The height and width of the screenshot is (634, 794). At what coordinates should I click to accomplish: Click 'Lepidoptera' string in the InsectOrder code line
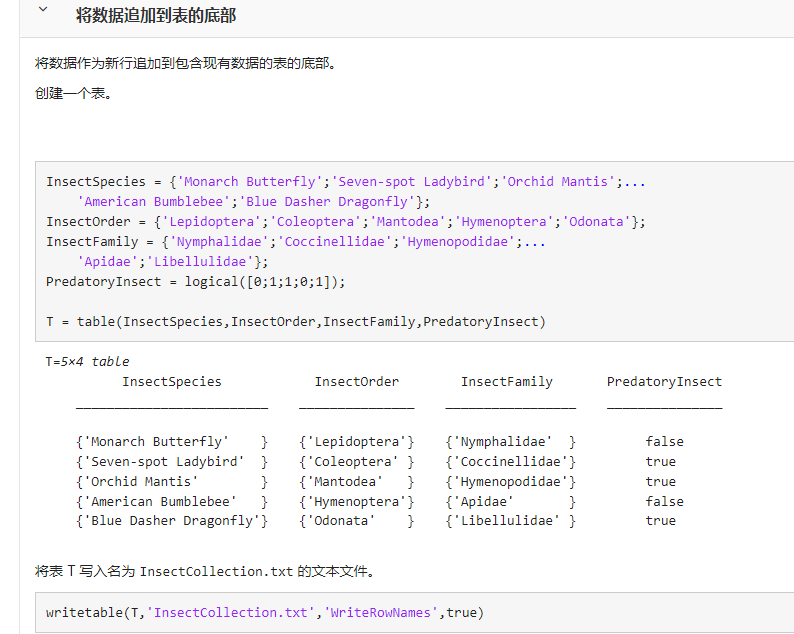click(214, 222)
